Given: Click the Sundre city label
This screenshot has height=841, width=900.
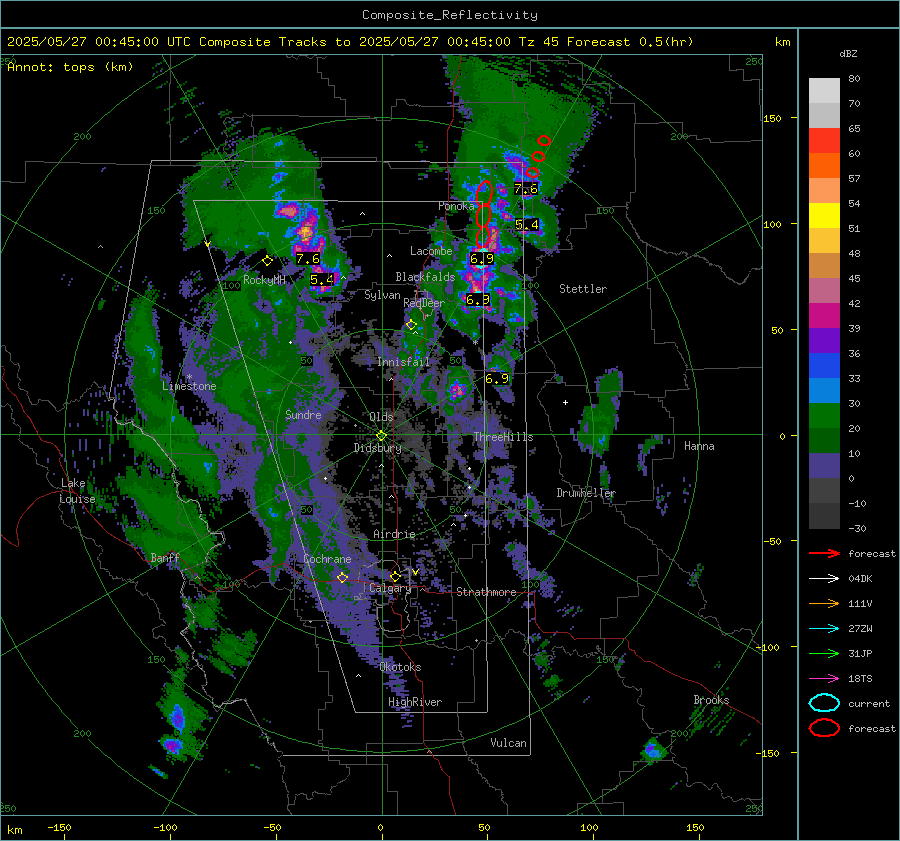Looking at the screenshot, I should pos(303,415).
